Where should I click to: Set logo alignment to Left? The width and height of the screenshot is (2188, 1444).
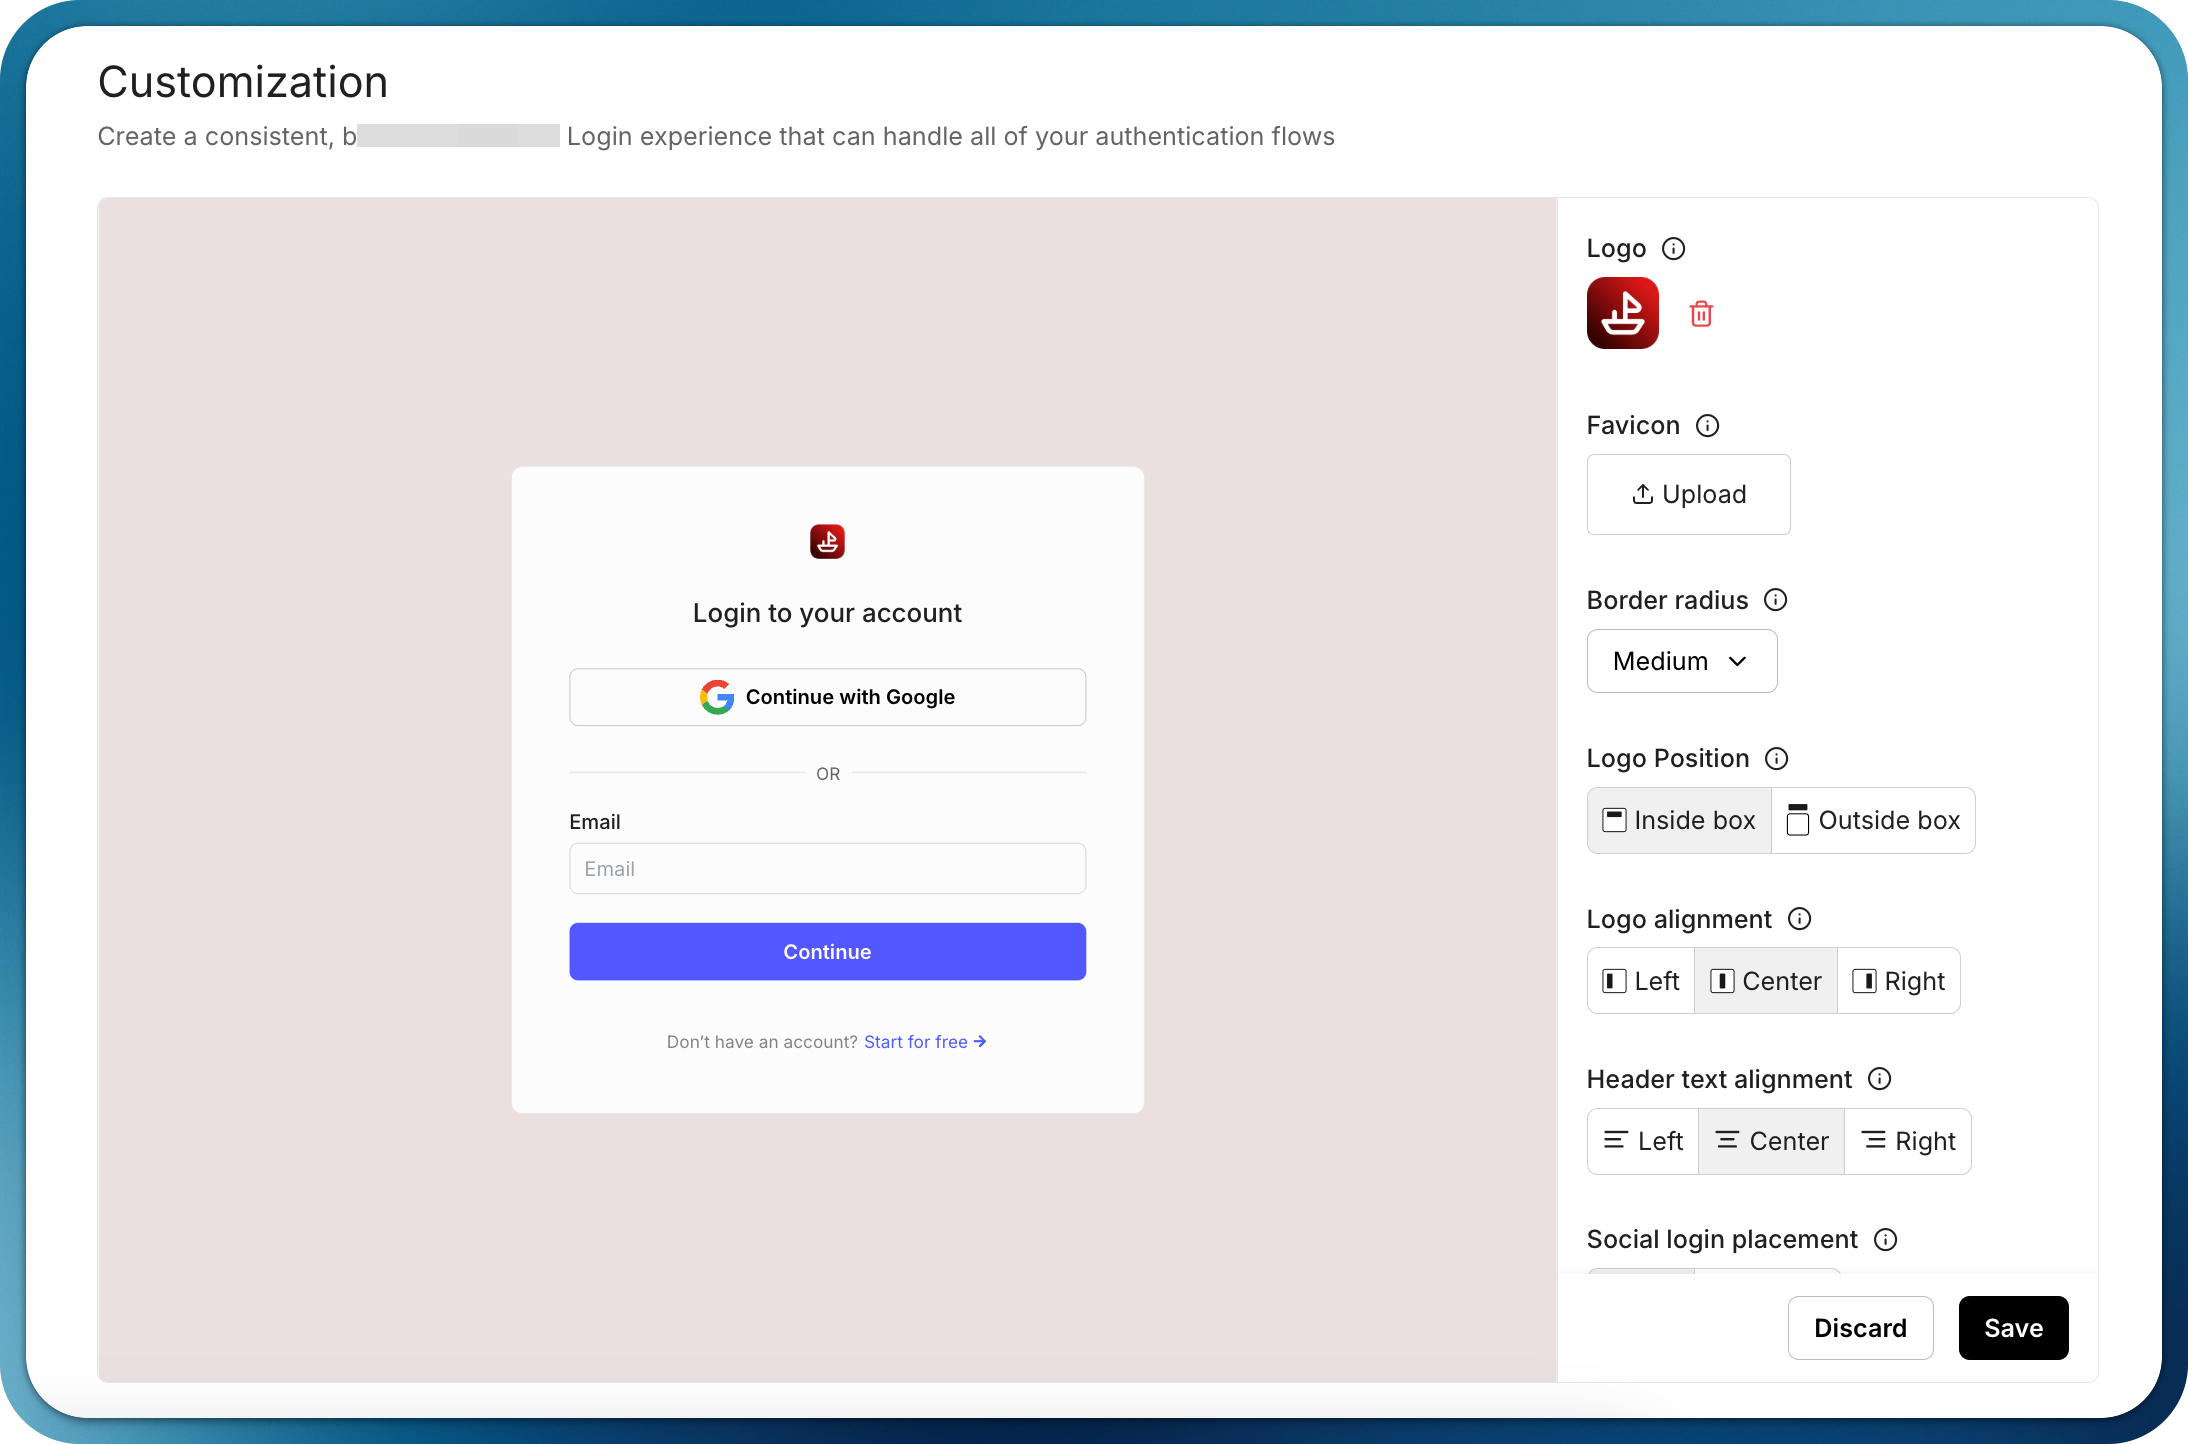(1641, 981)
